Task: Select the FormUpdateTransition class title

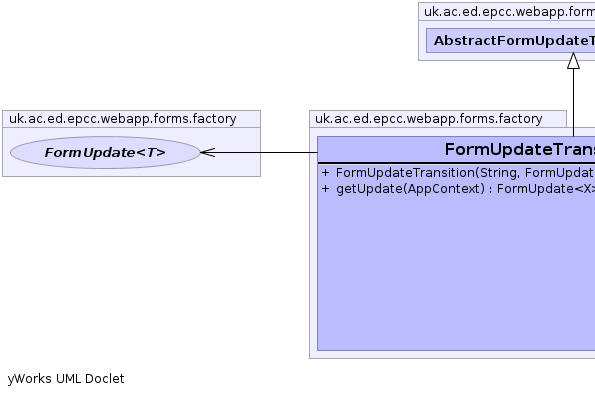Action: click(519, 149)
